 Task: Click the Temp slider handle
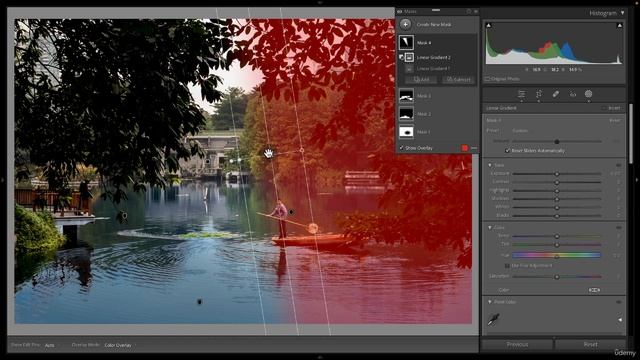(557, 236)
